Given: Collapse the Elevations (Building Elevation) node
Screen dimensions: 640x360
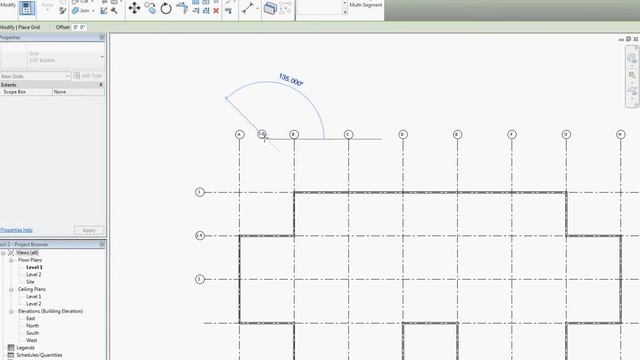Looking at the screenshot, I should click(x=11, y=311).
